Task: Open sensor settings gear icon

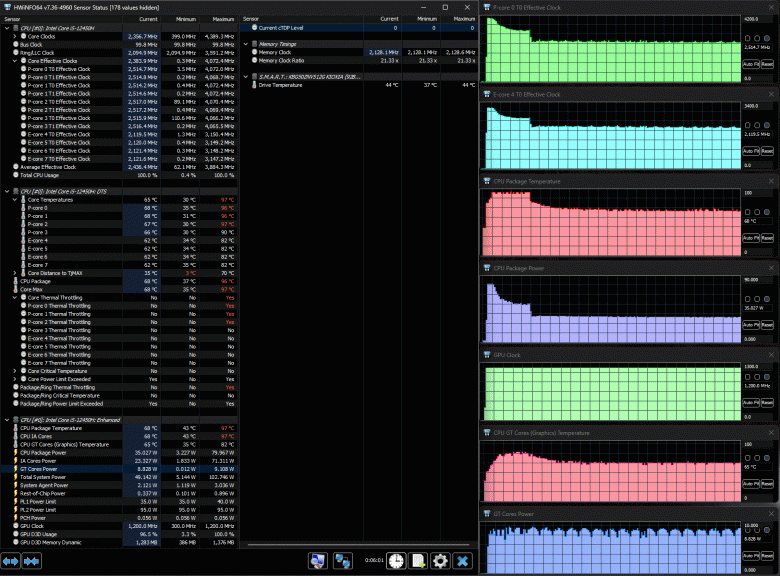Action: point(440,562)
